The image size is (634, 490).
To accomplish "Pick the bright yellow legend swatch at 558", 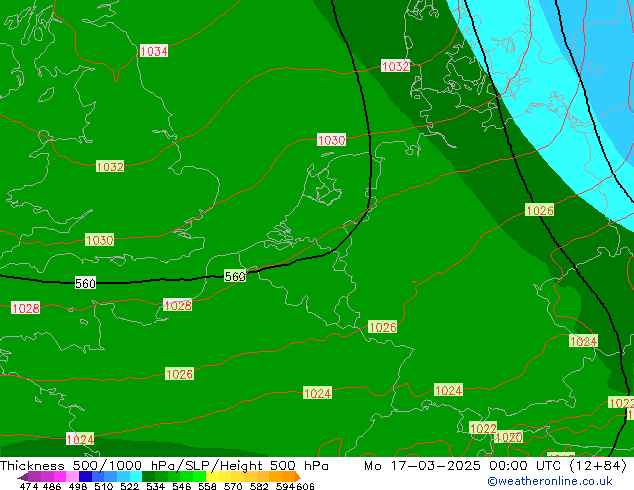I will (212, 476).
